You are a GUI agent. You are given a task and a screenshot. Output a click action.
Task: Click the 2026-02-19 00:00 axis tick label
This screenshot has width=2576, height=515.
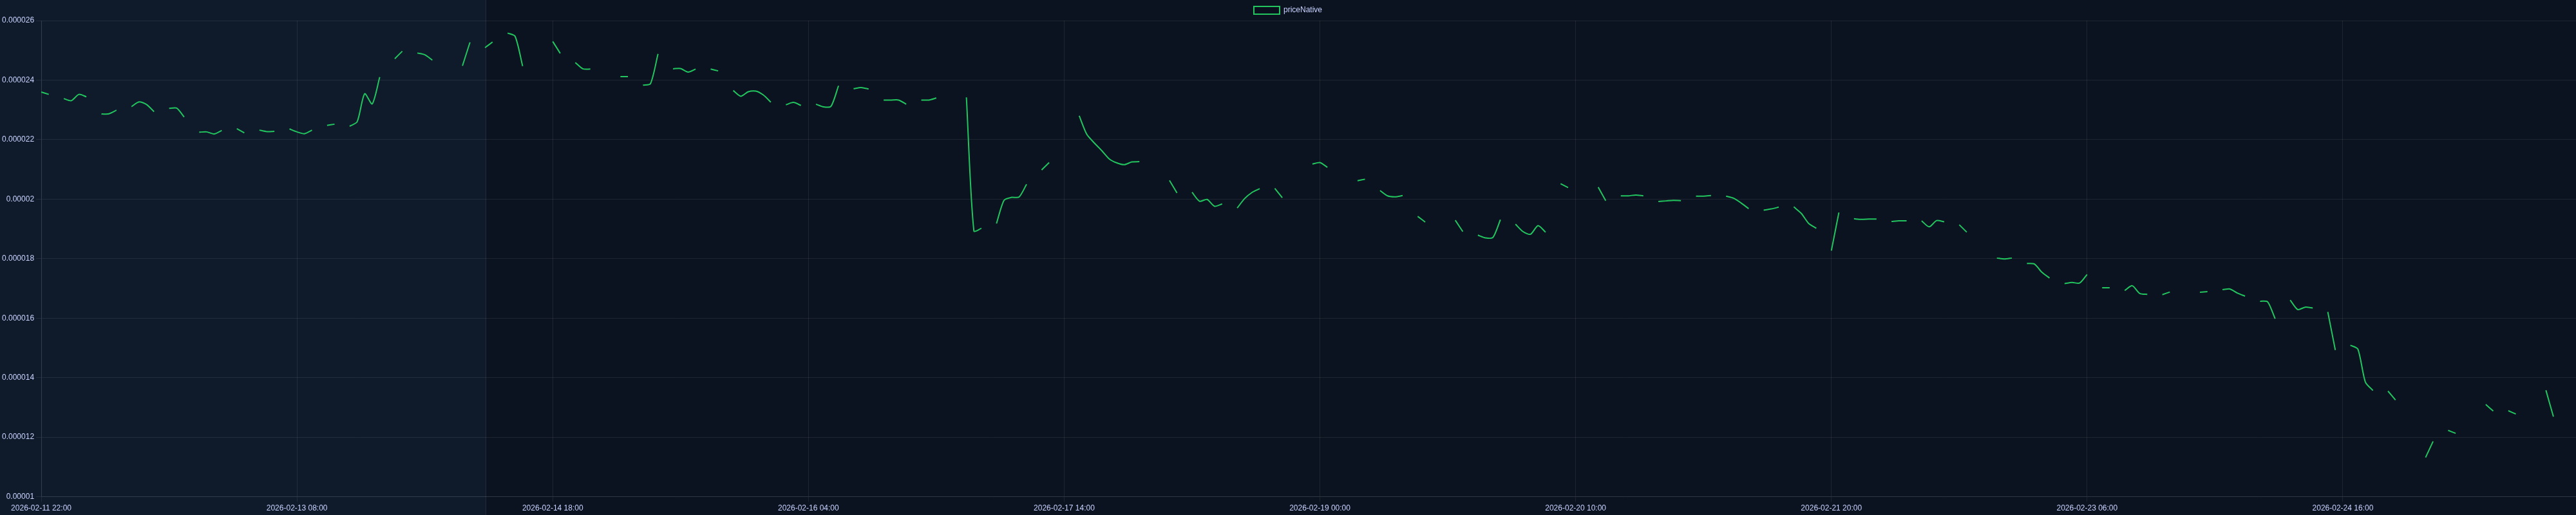click(x=1320, y=508)
